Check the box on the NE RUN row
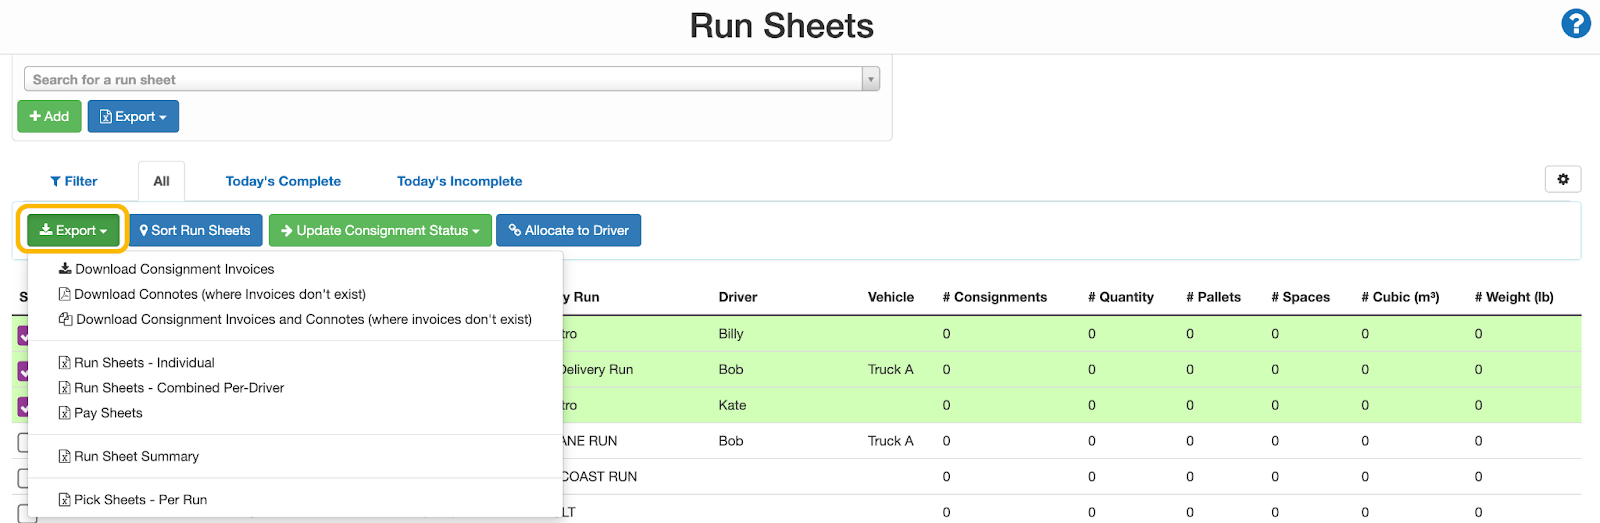 tap(23, 442)
